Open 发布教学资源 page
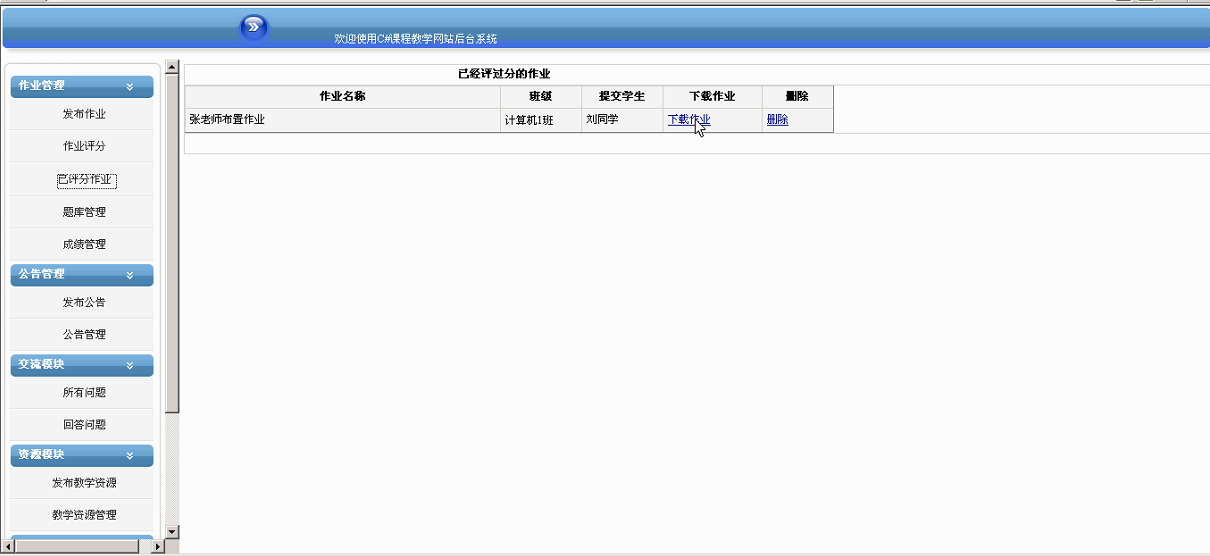 84,482
